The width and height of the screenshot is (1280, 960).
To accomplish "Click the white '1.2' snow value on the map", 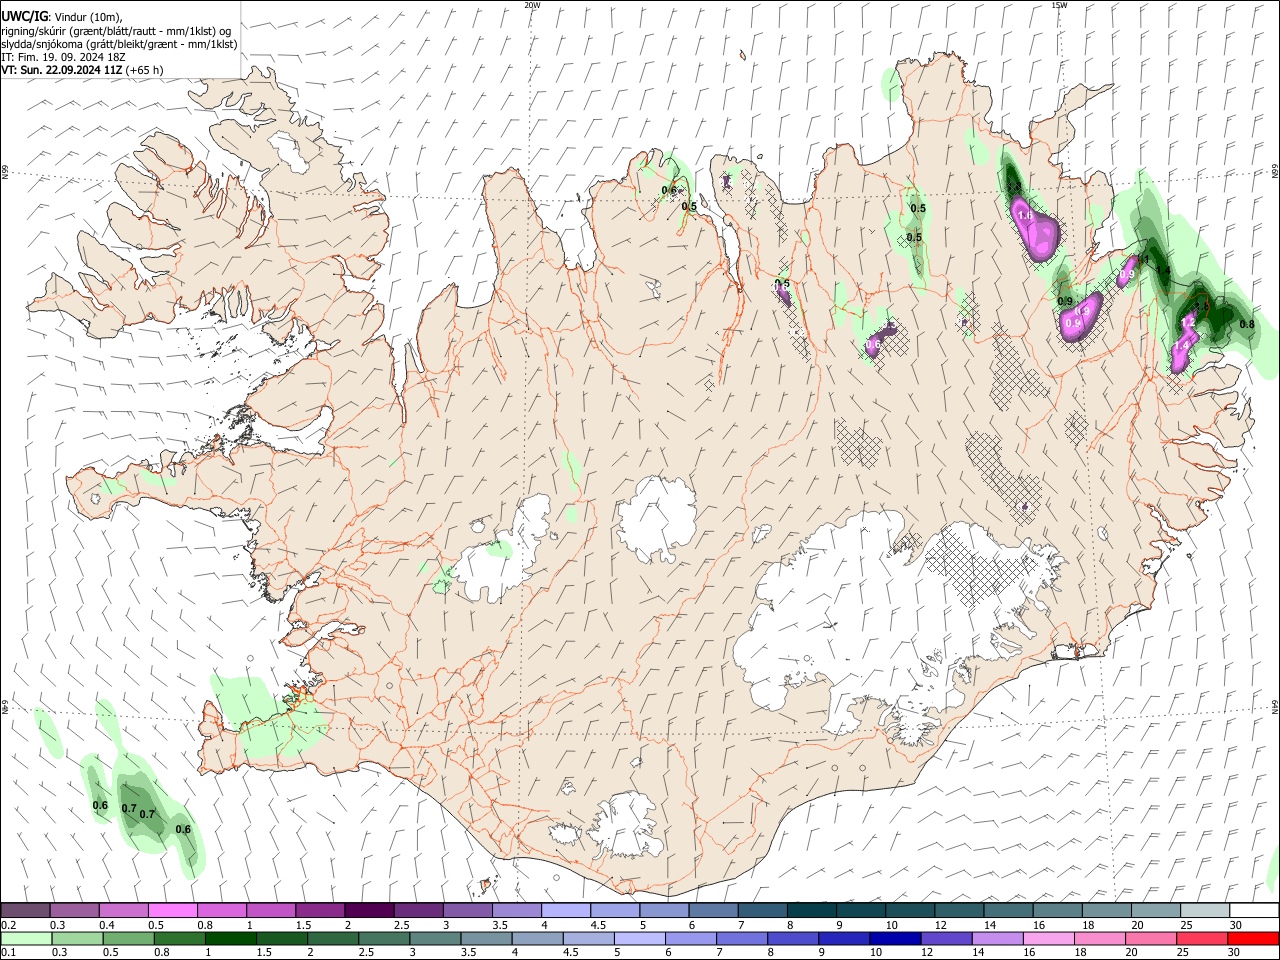I will click(x=1188, y=322).
